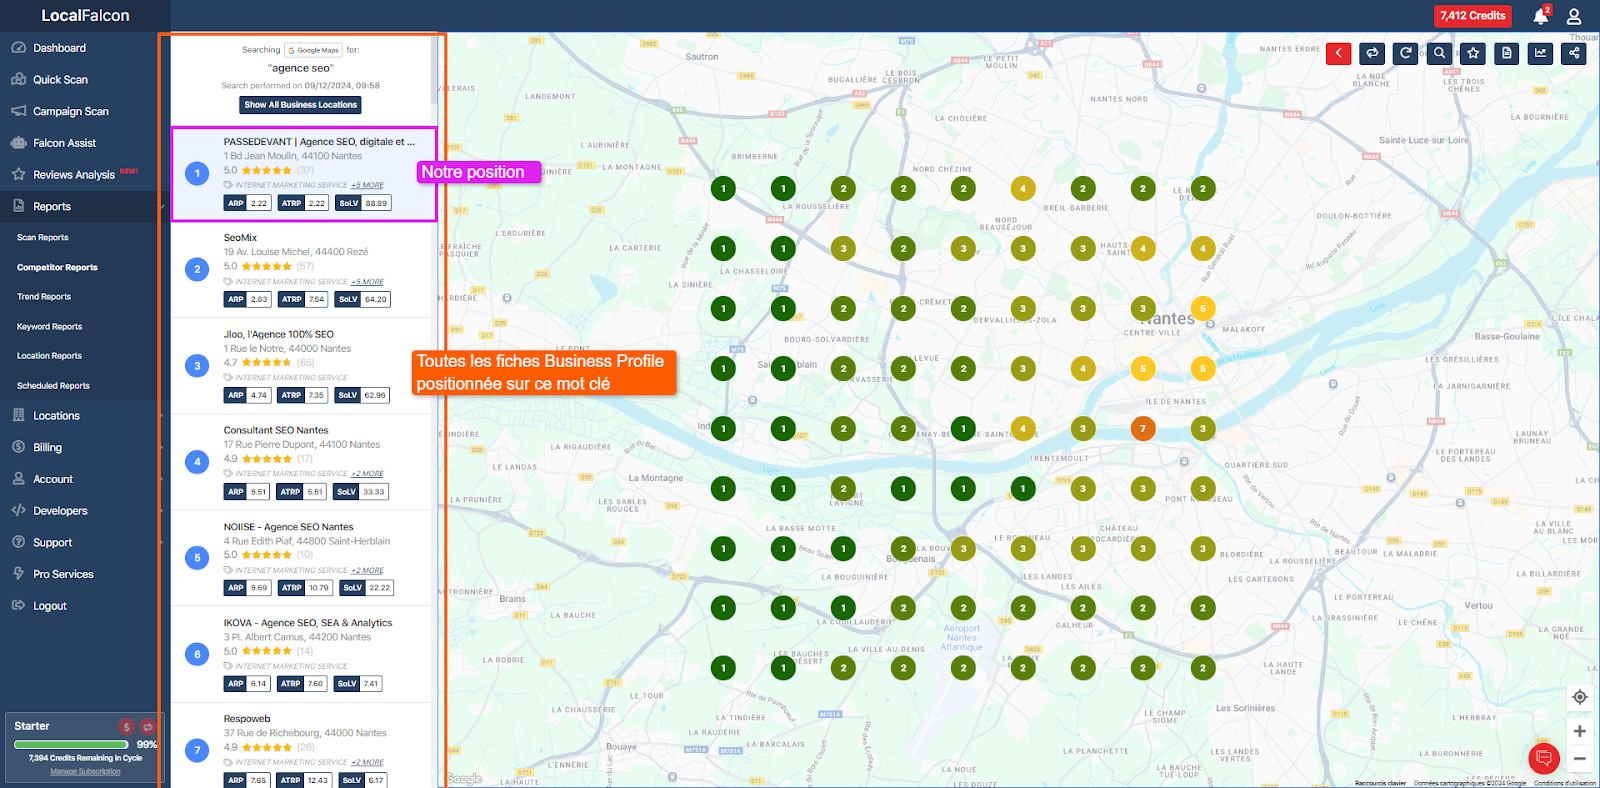Image resolution: width=1600 pixels, height=788 pixels.
Task: Click the red chat support bubble icon
Action: tap(1544, 758)
